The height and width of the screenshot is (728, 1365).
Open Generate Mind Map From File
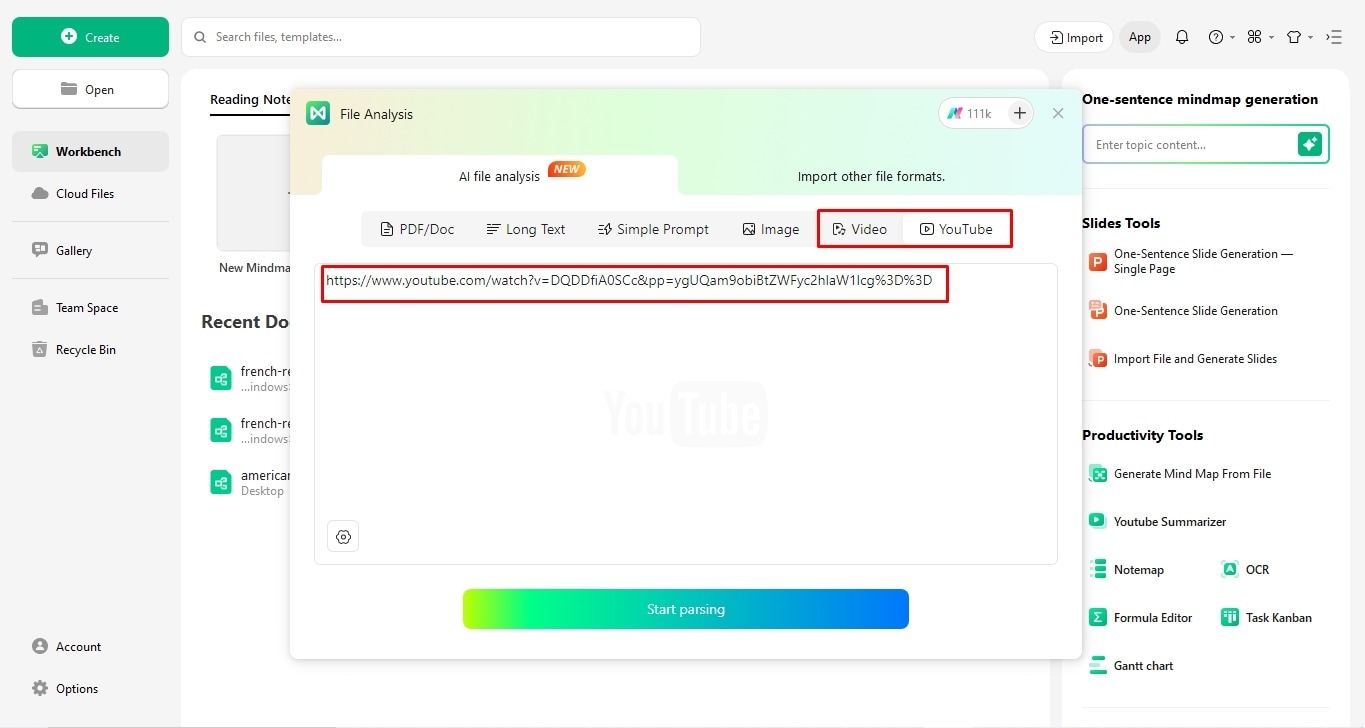[1181, 474]
